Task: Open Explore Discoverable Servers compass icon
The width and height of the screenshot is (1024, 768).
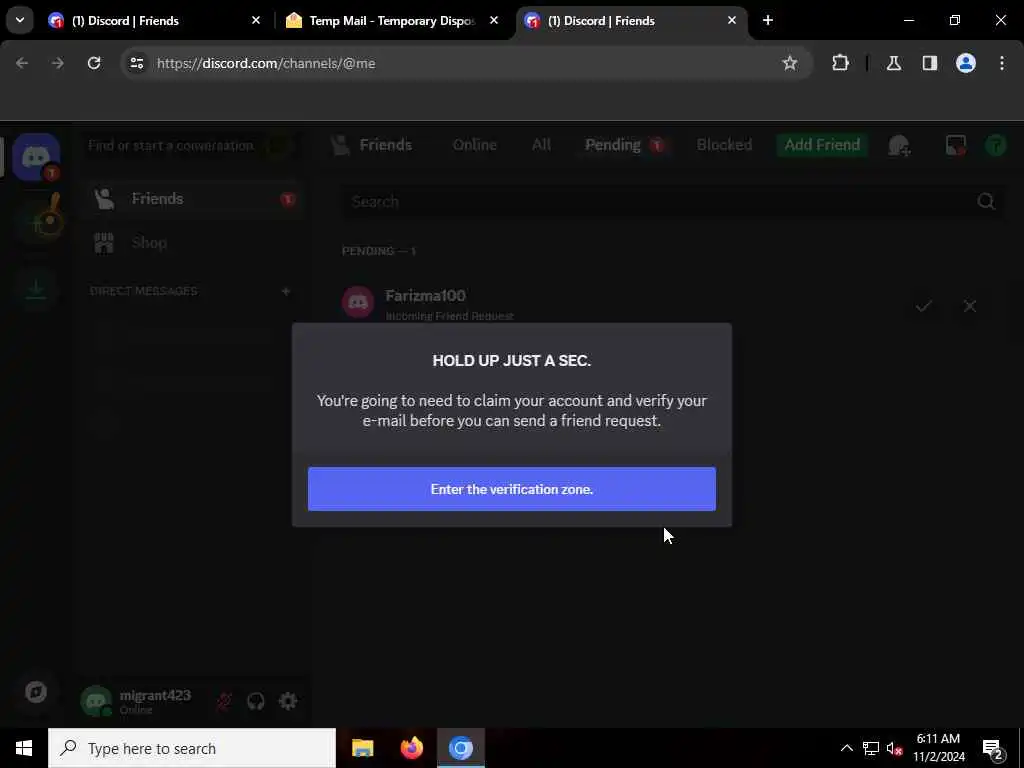Action: point(36,692)
